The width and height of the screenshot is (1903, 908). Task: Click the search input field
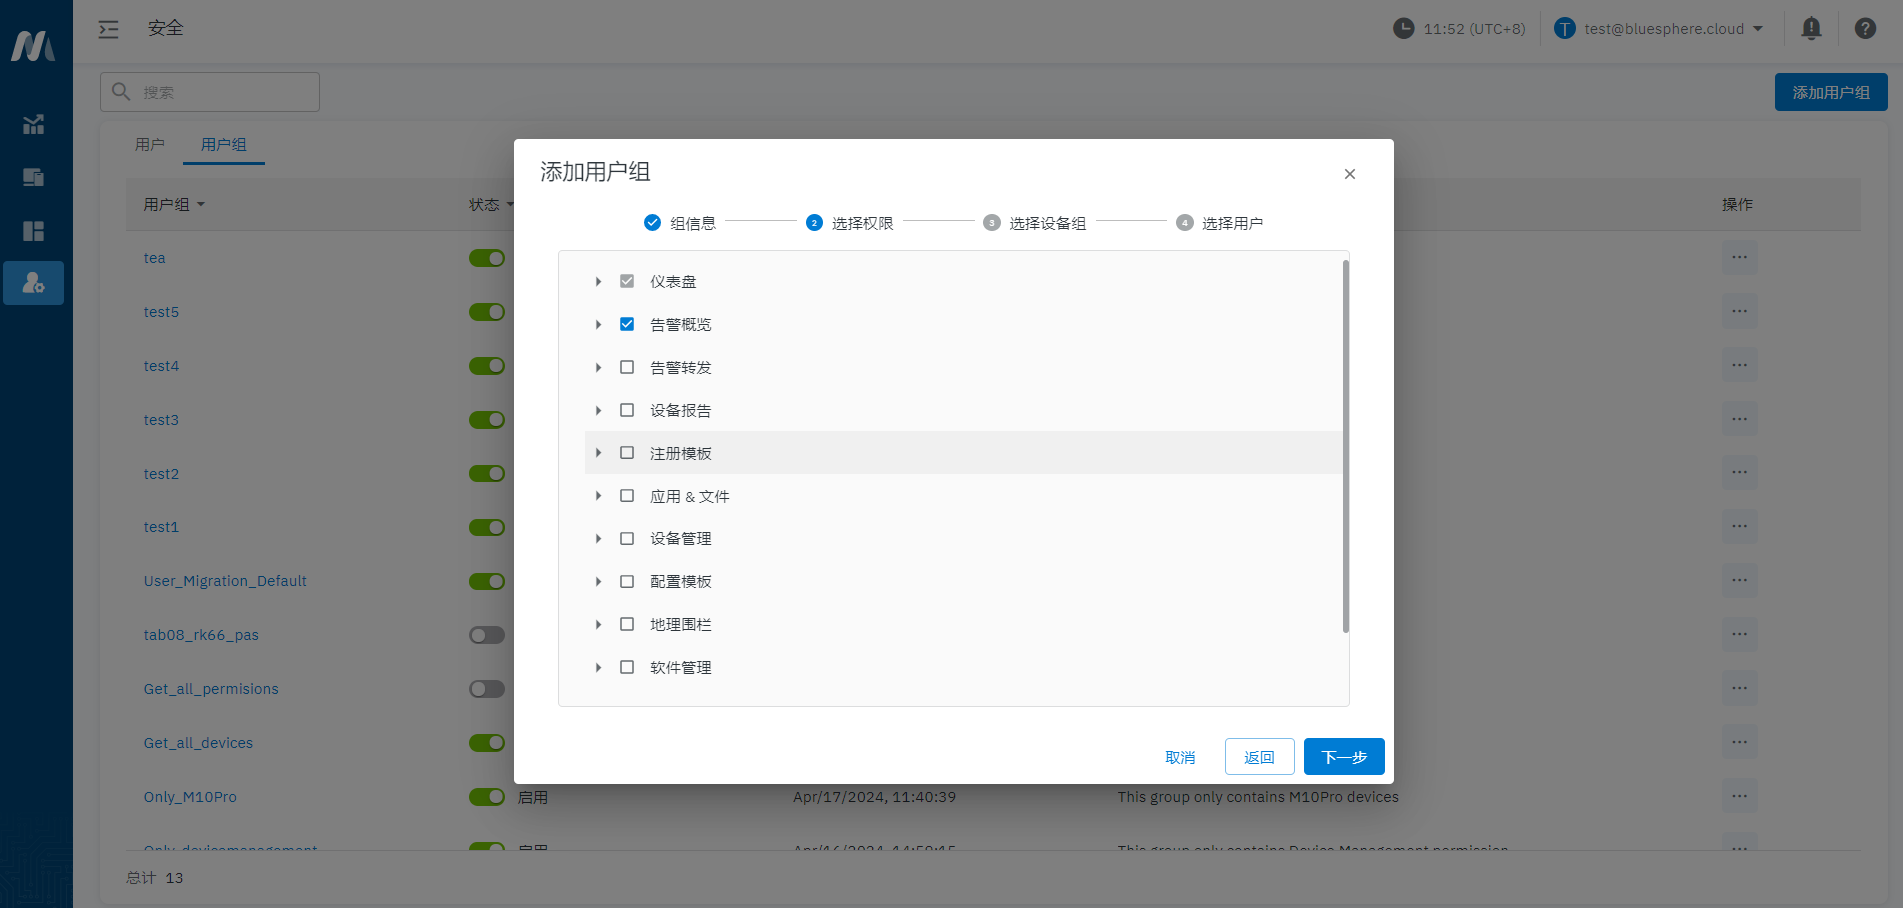[x=210, y=91]
